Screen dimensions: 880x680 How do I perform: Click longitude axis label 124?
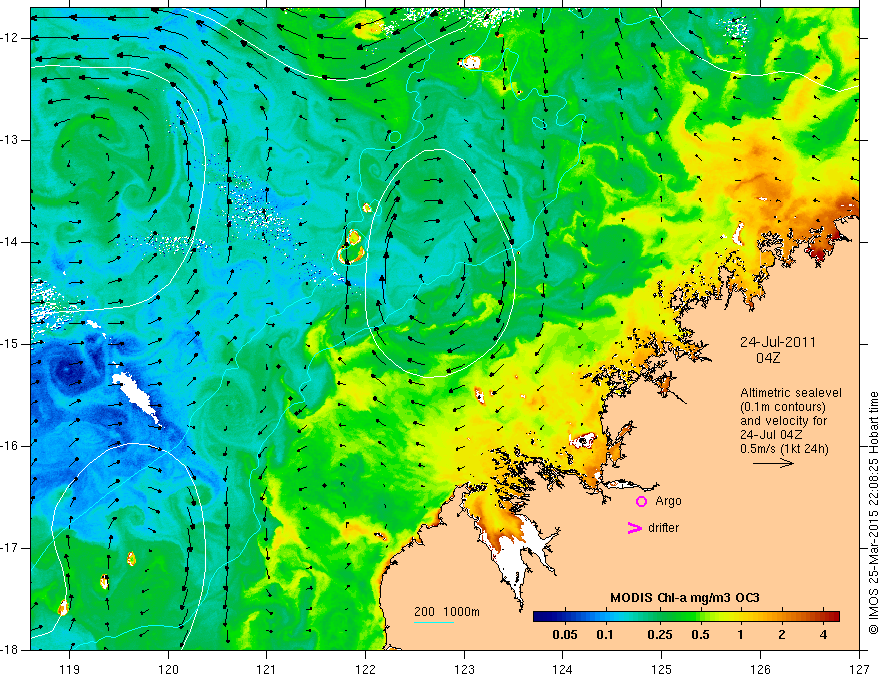(x=563, y=669)
